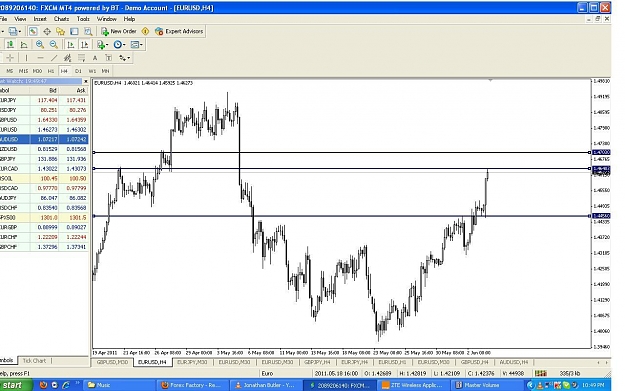Close the Market Watch panel

pyautogui.click(x=85, y=81)
